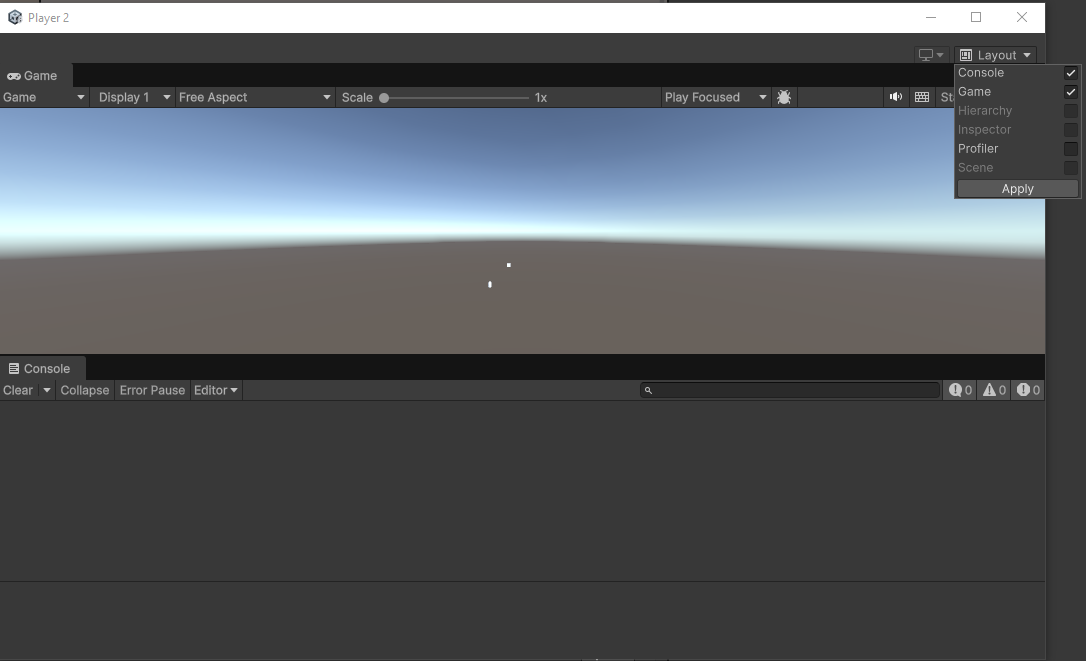Check Profiler in the Layout dropdown
This screenshot has width=1086, height=661.
tap(1070, 148)
